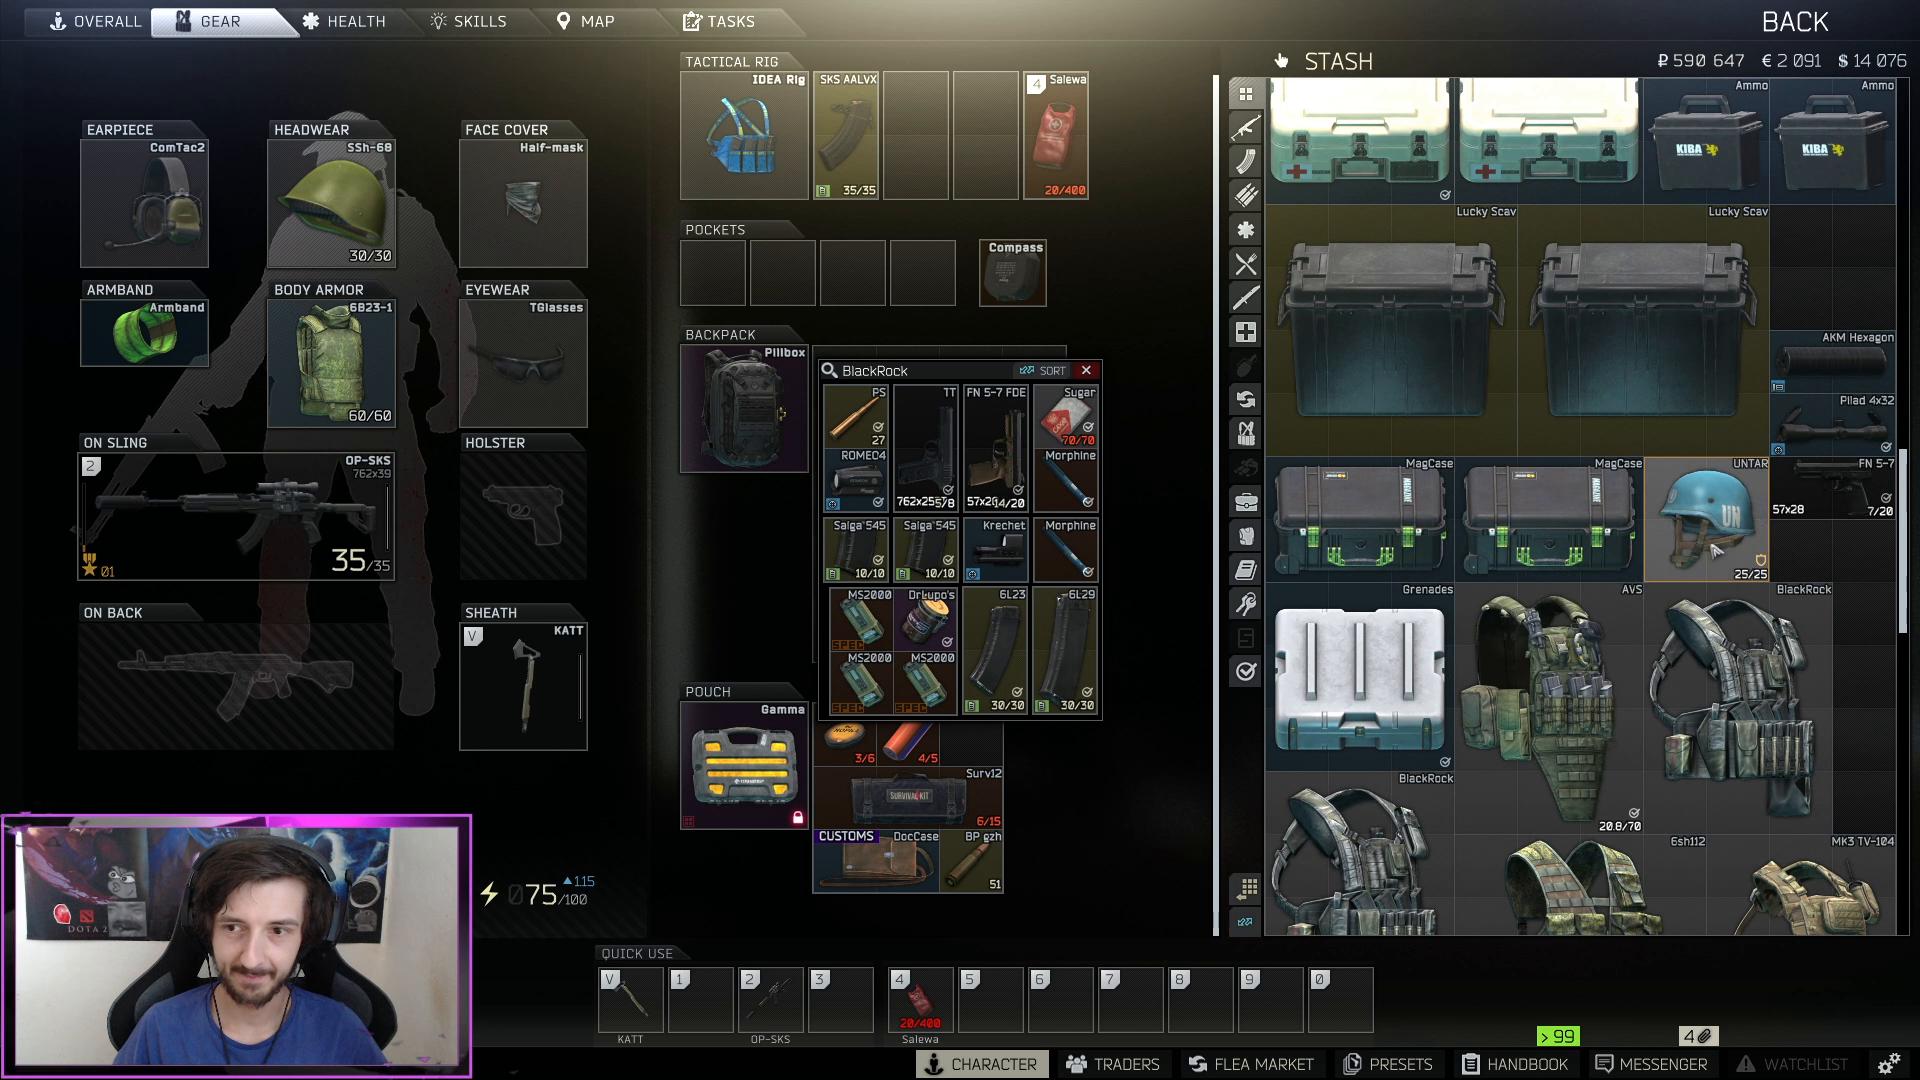Select the Compass special slot item

pos(1013,272)
